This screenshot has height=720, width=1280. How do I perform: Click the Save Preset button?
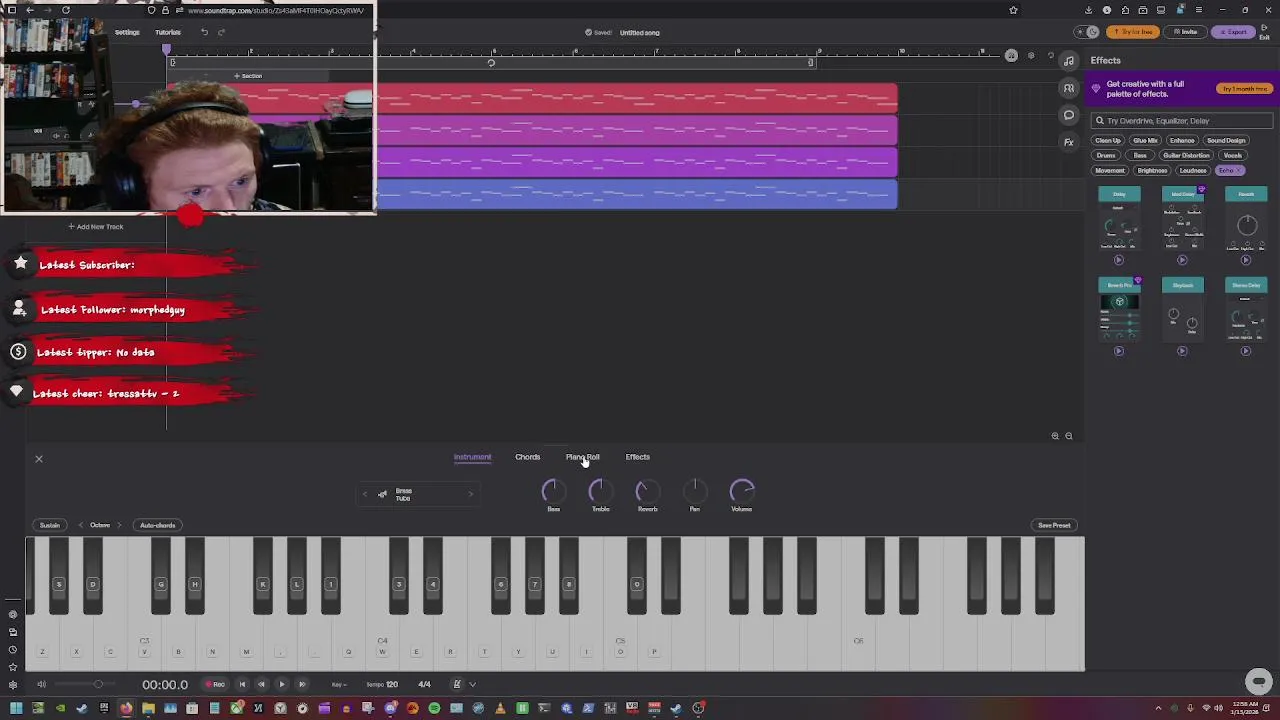click(x=1054, y=525)
